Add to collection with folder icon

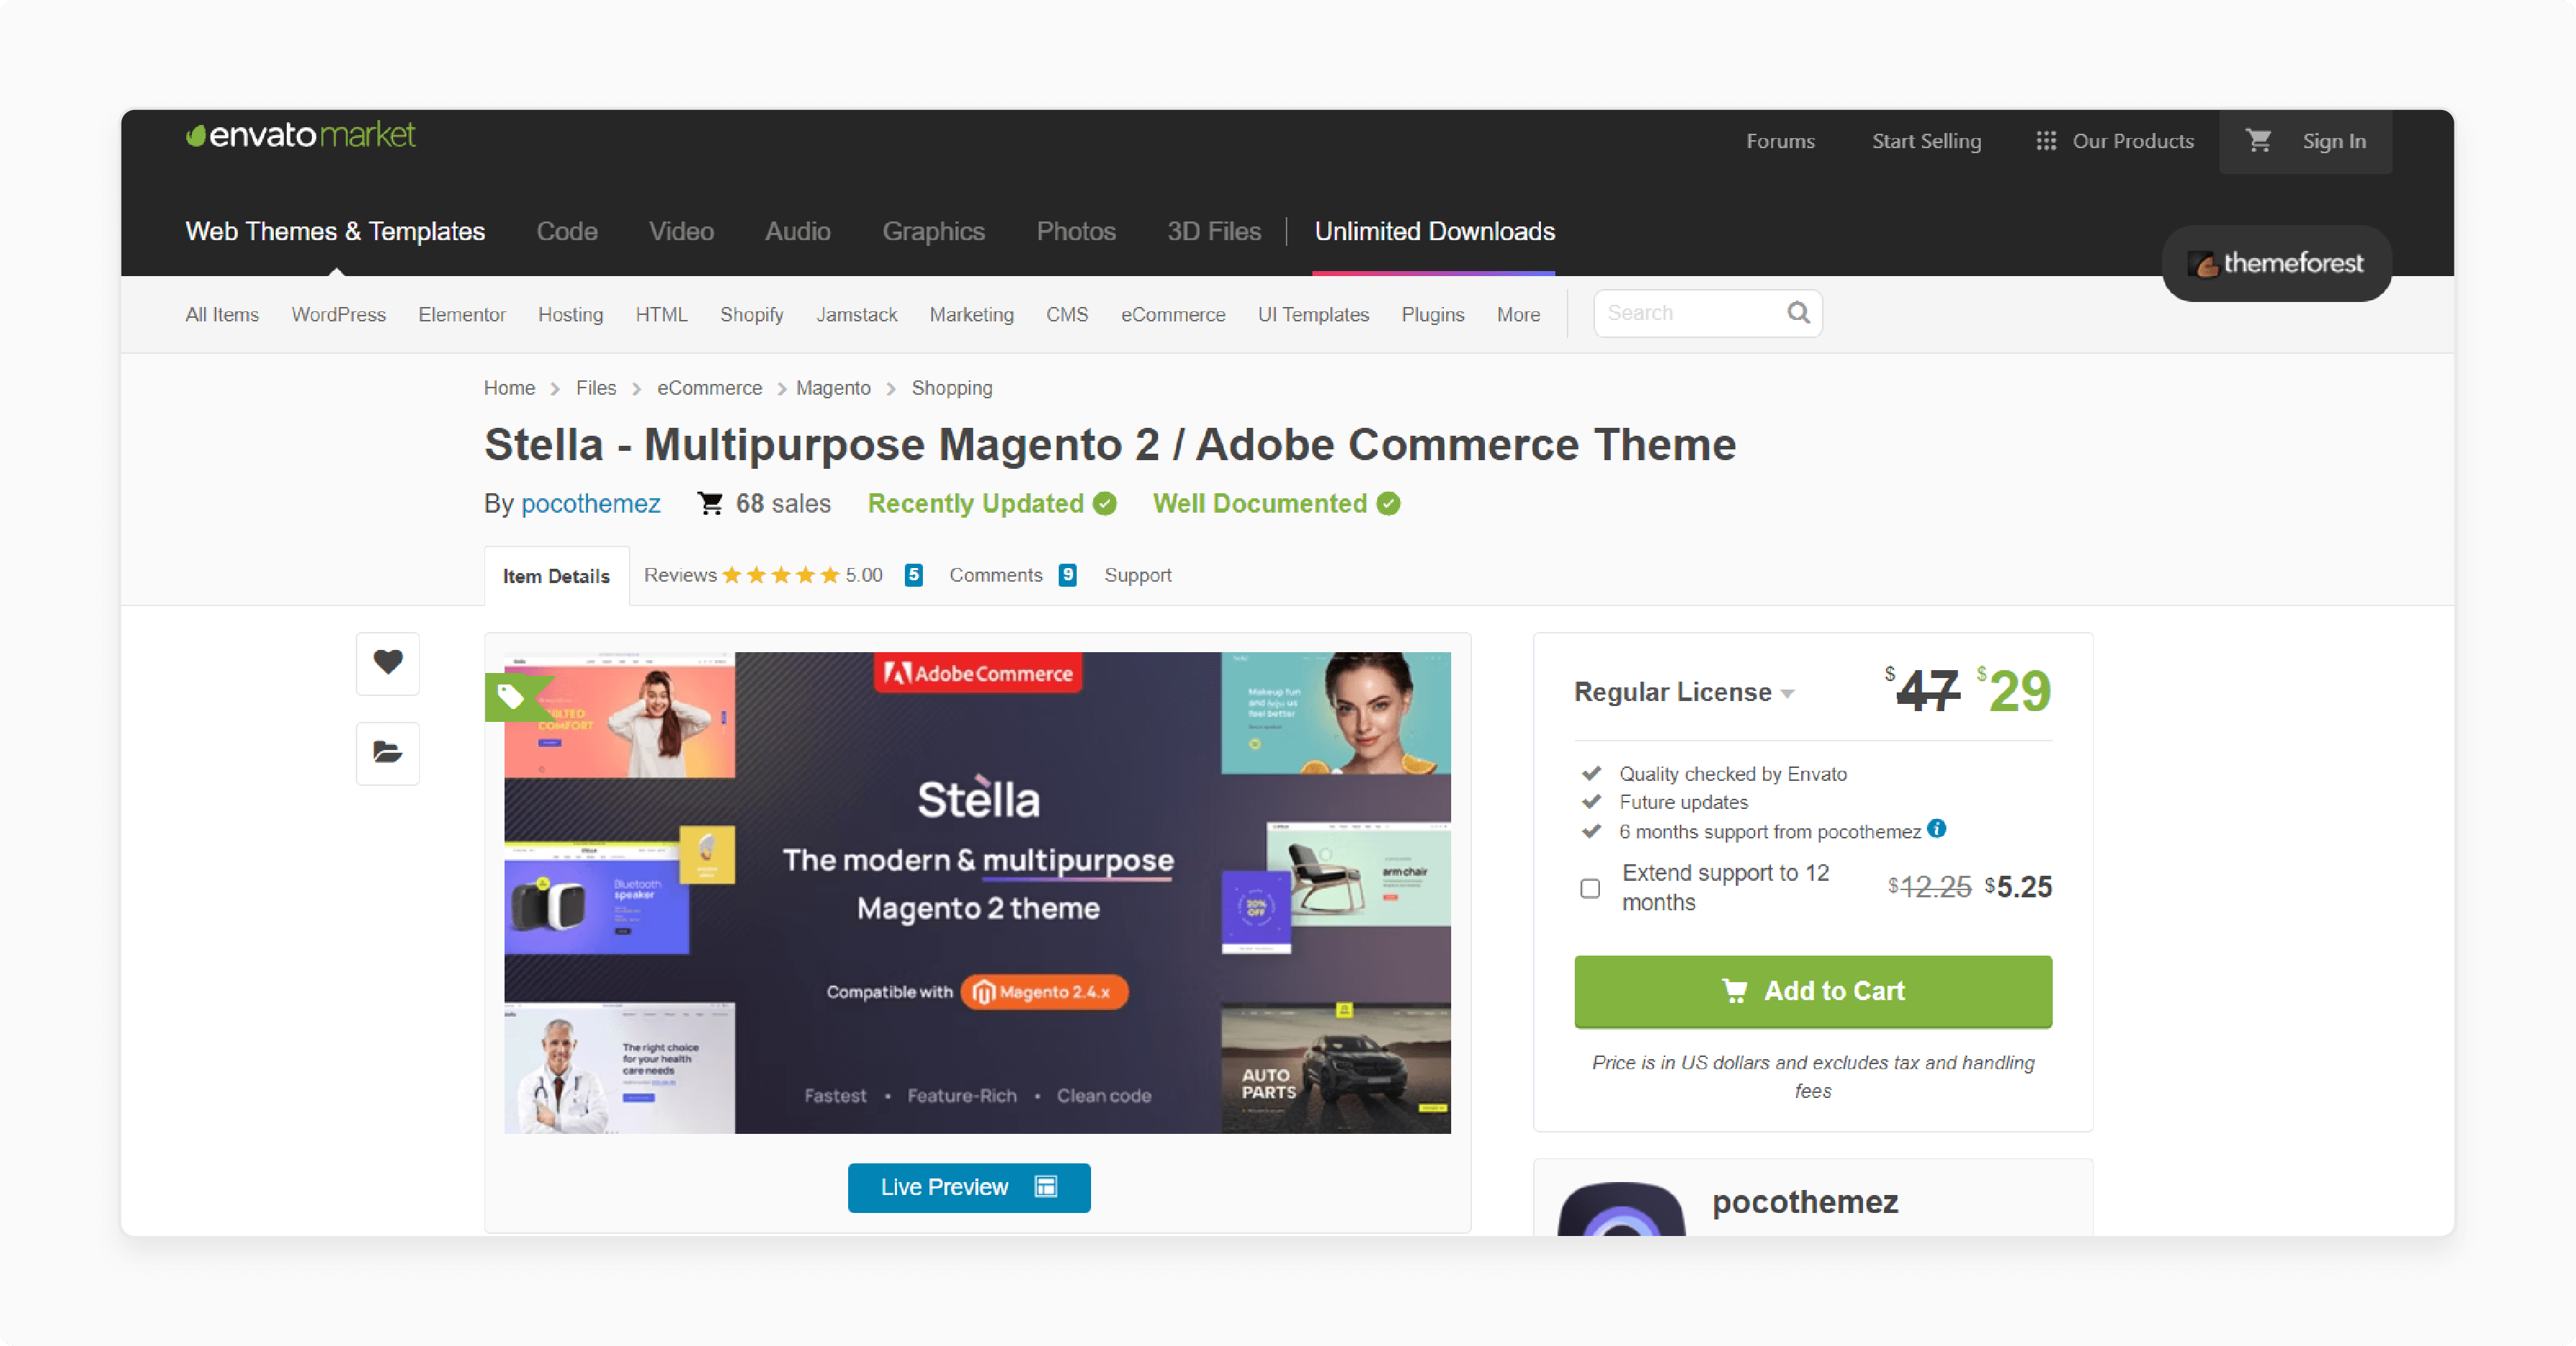coord(388,753)
